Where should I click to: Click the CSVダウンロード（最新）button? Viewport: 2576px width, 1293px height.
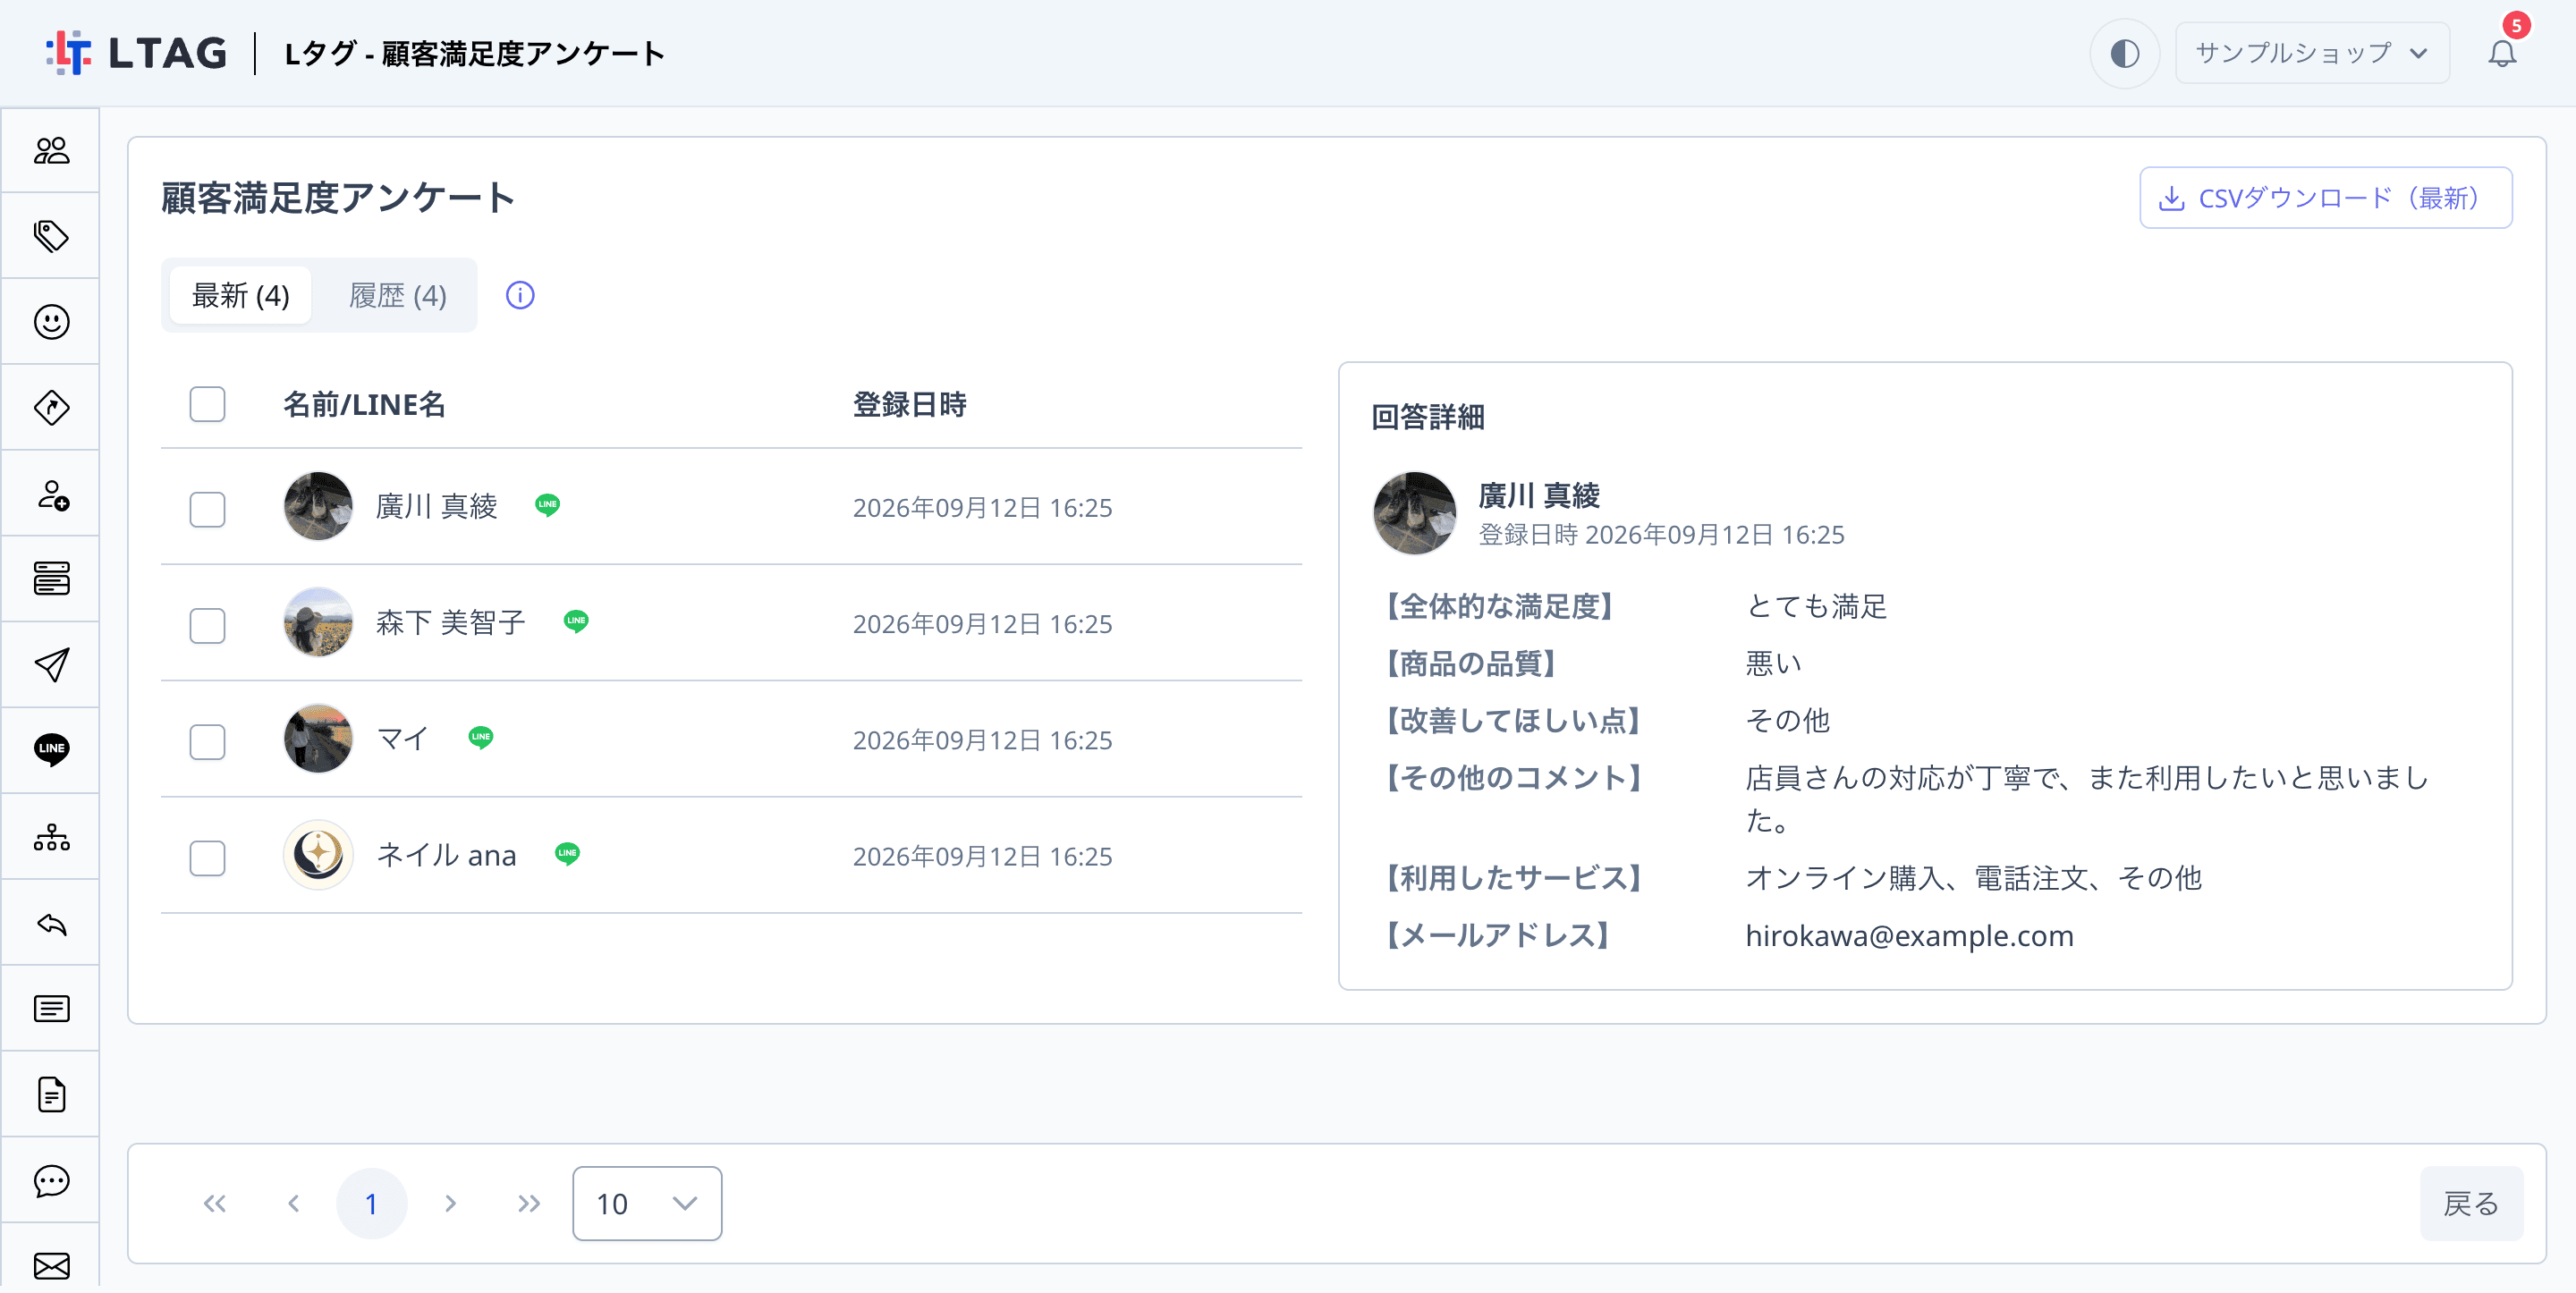pos(2325,198)
